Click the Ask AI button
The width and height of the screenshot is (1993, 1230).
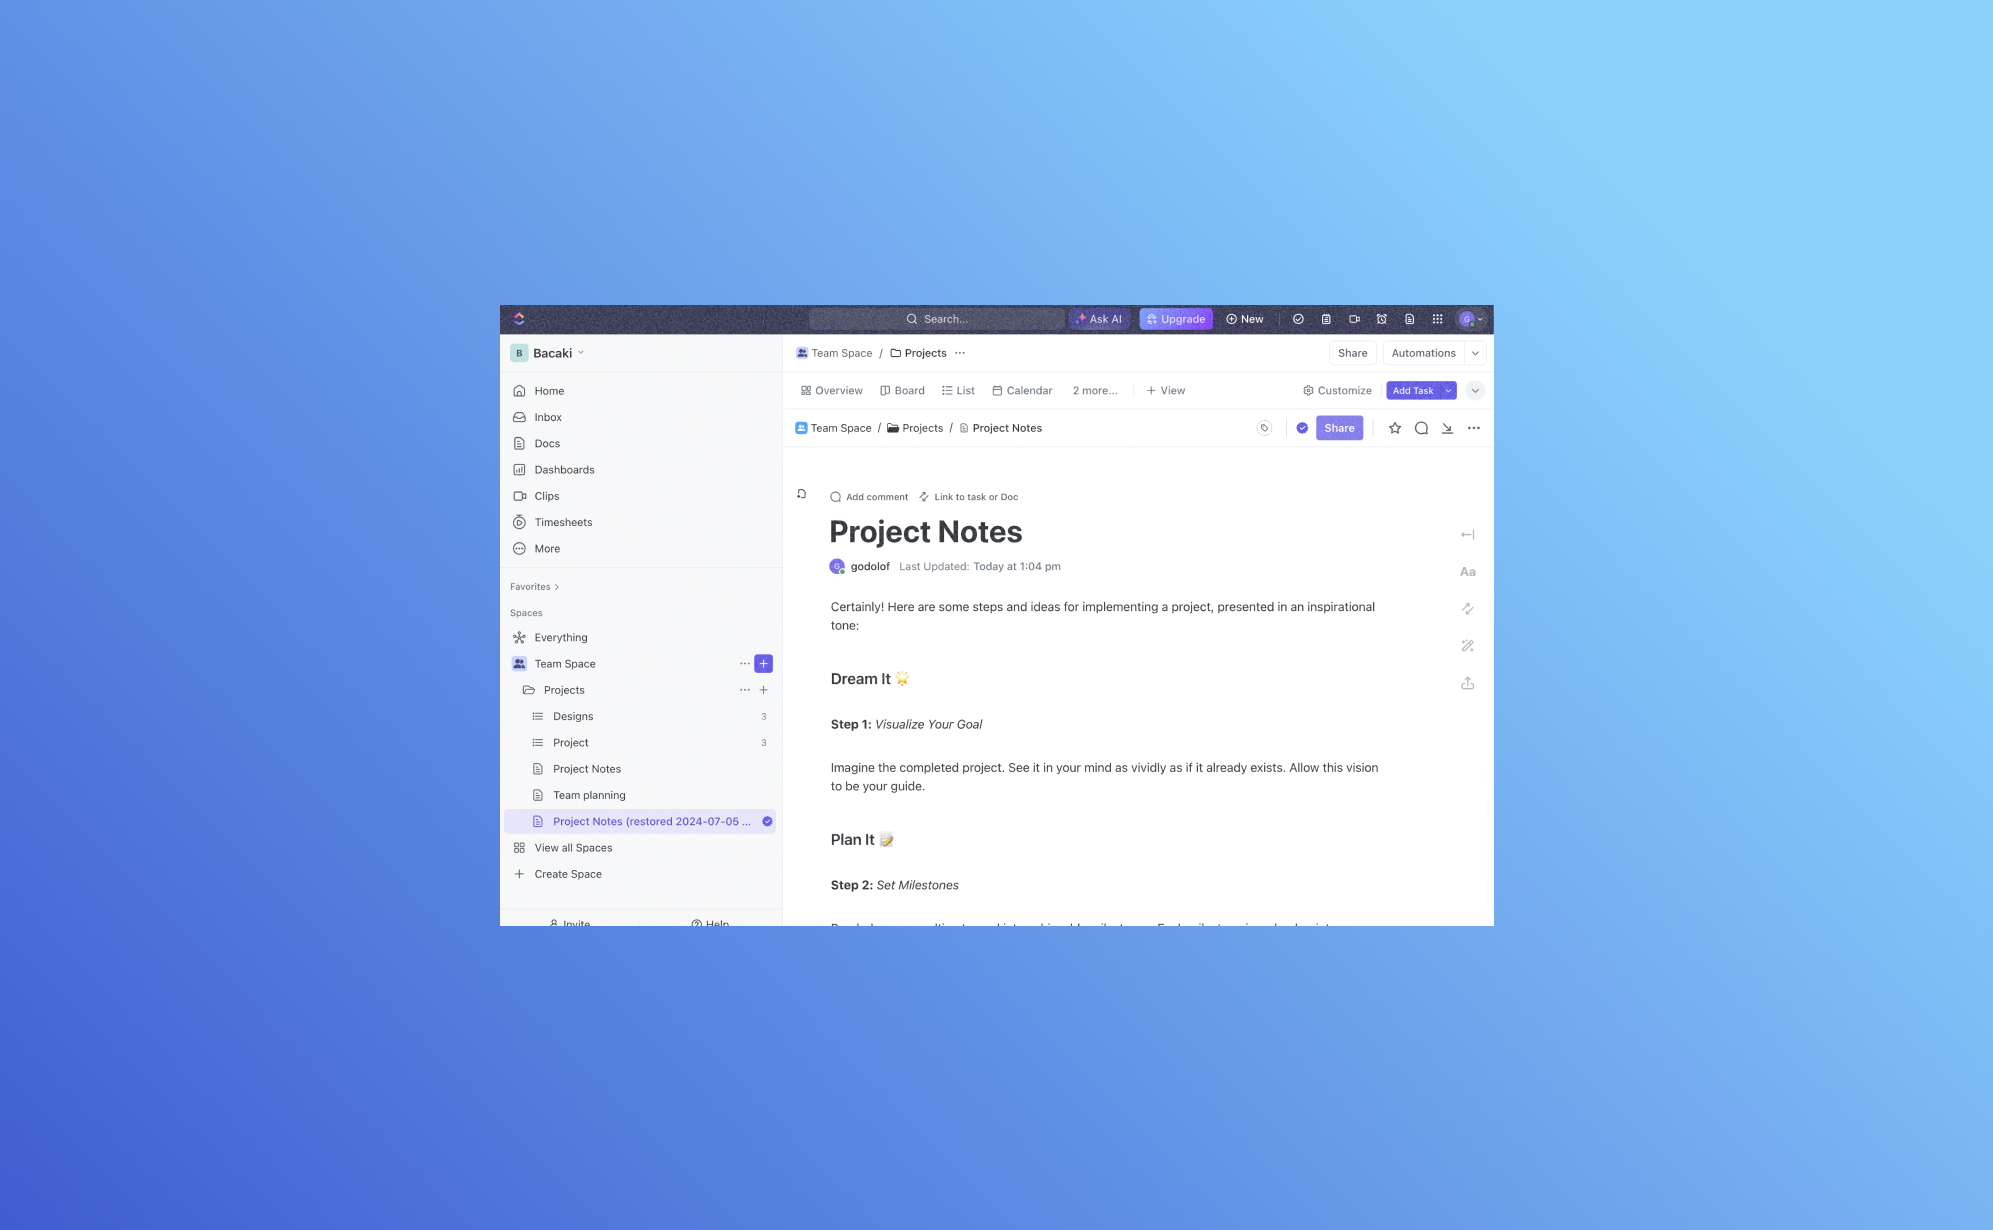[x=1099, y=319]
